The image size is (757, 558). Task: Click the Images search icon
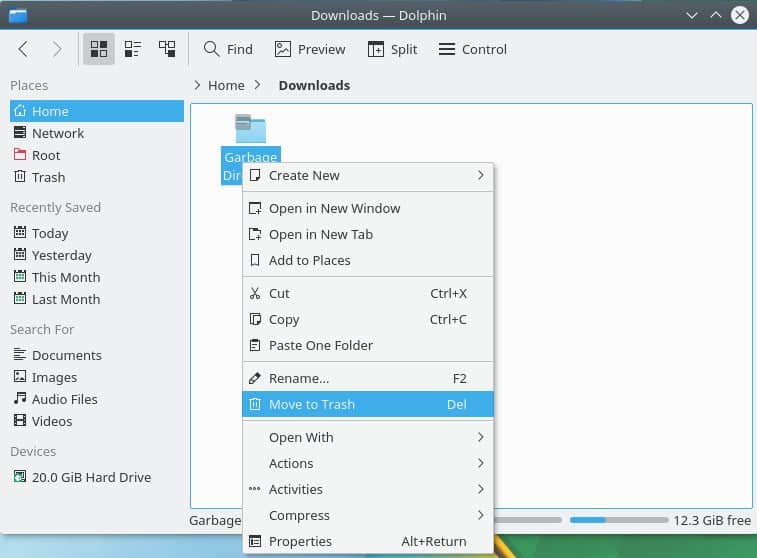20,377
